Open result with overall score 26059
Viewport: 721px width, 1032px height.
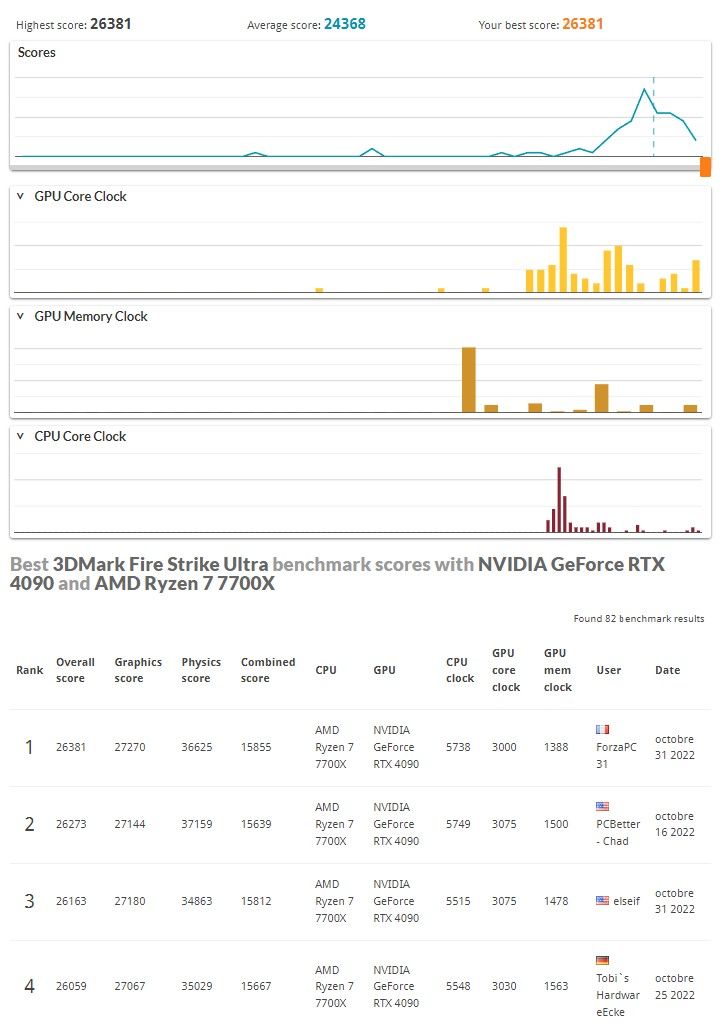coord(71,986)
